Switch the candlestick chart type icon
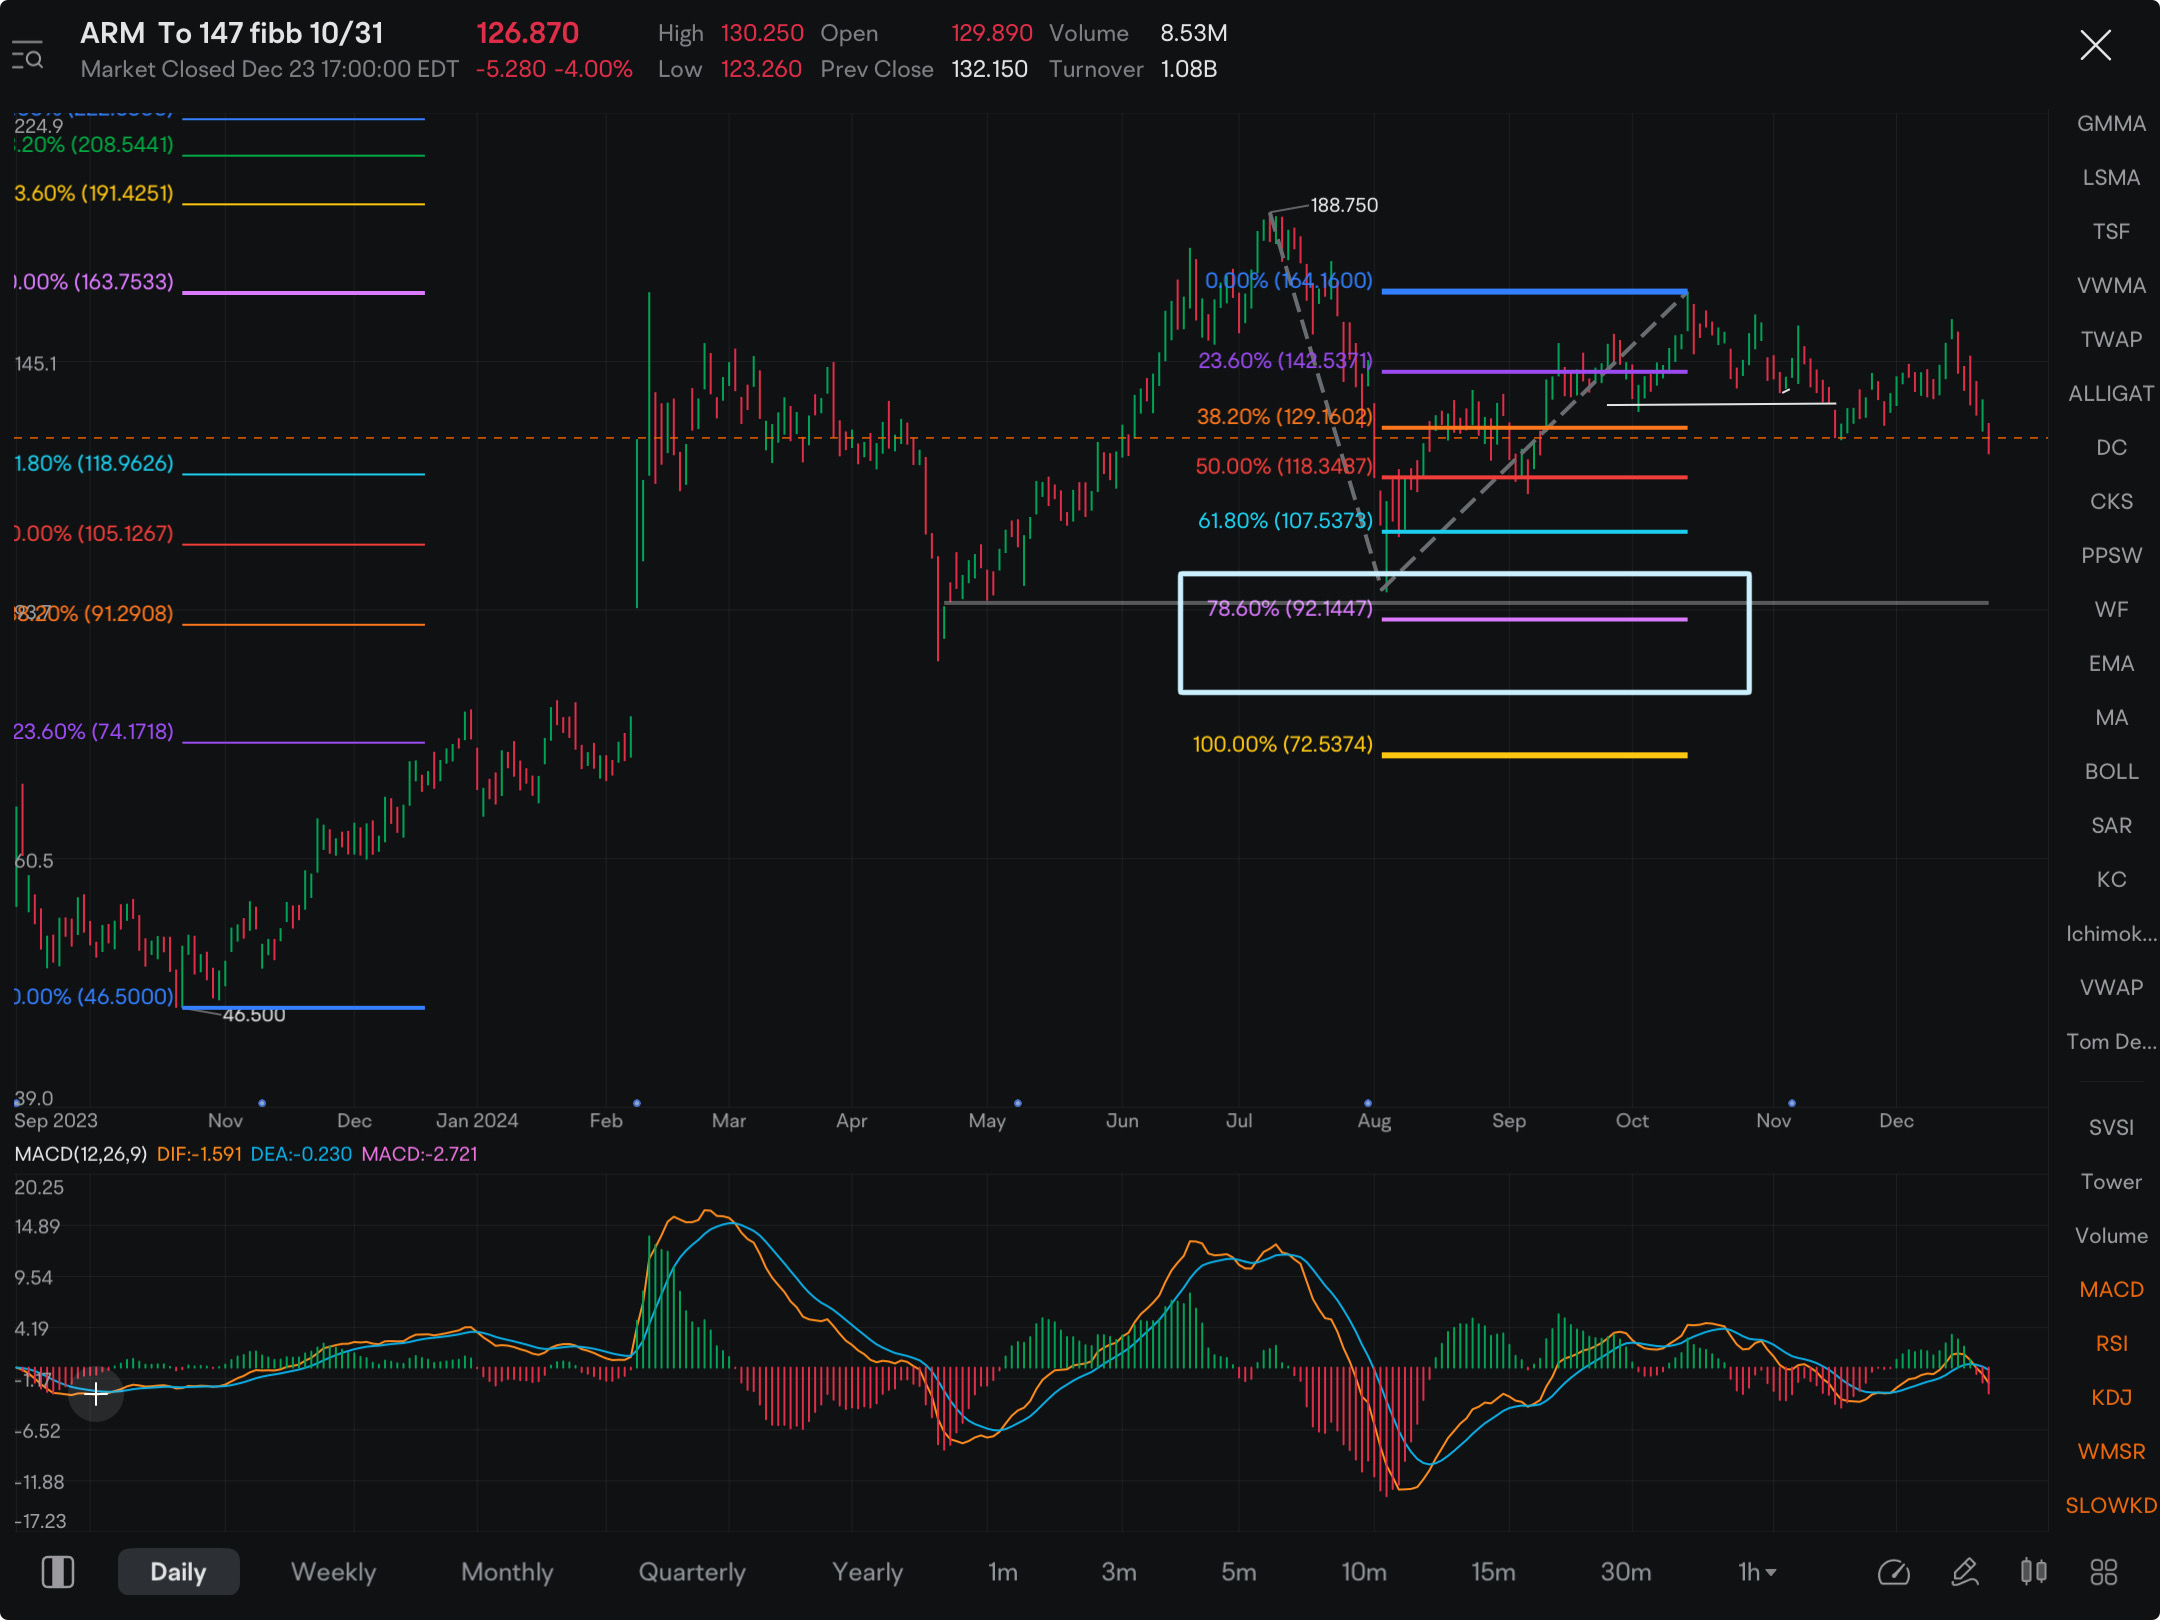The height and width of the screenshot is (1620, 2160). coord(2033,1572)
